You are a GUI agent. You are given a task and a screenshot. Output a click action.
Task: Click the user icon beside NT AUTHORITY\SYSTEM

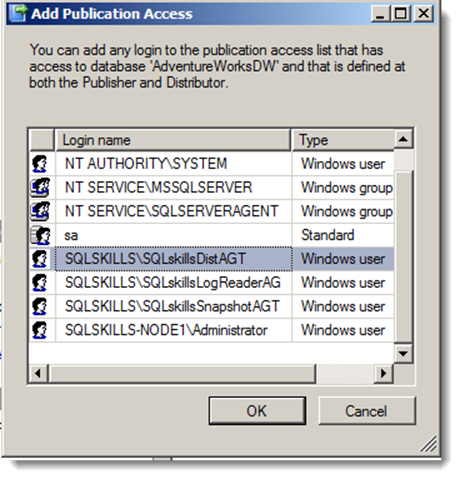(40, 163)
